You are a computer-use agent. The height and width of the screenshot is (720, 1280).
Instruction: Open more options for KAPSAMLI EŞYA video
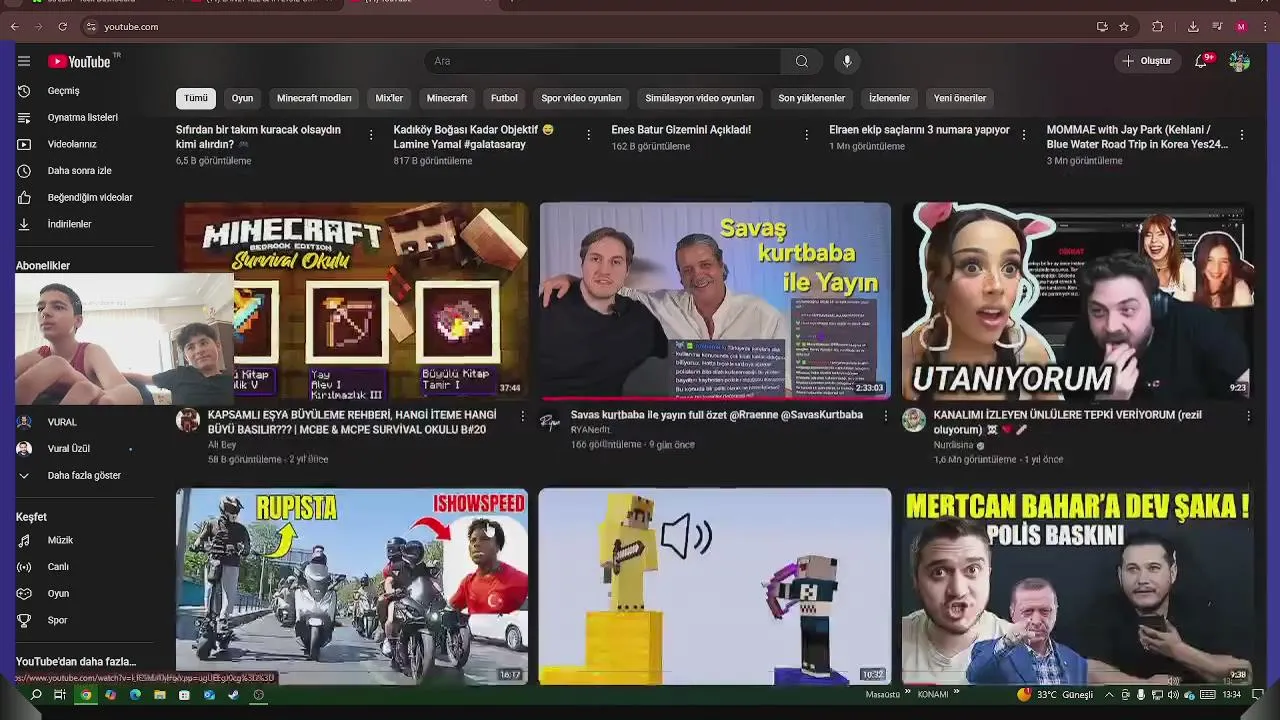[522, 416]
